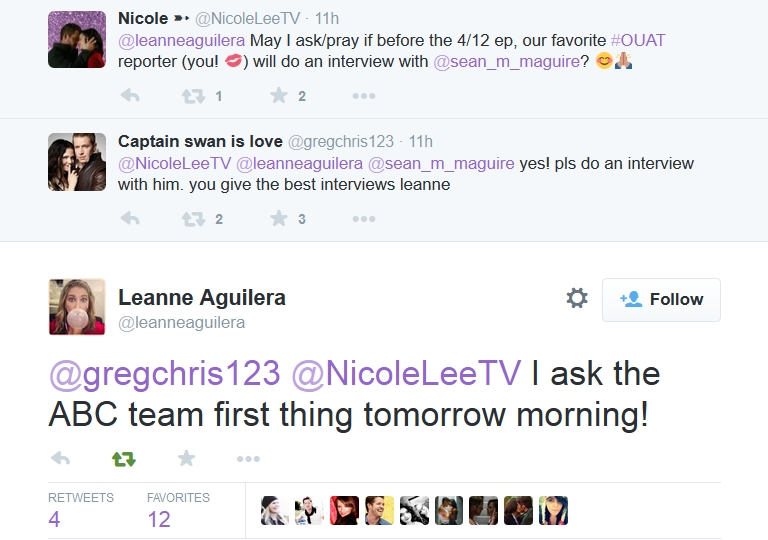This screenshot has width=768, height=540.
Task: Open more options on Nicole's tweet
Action: click(x=363, y=96)
